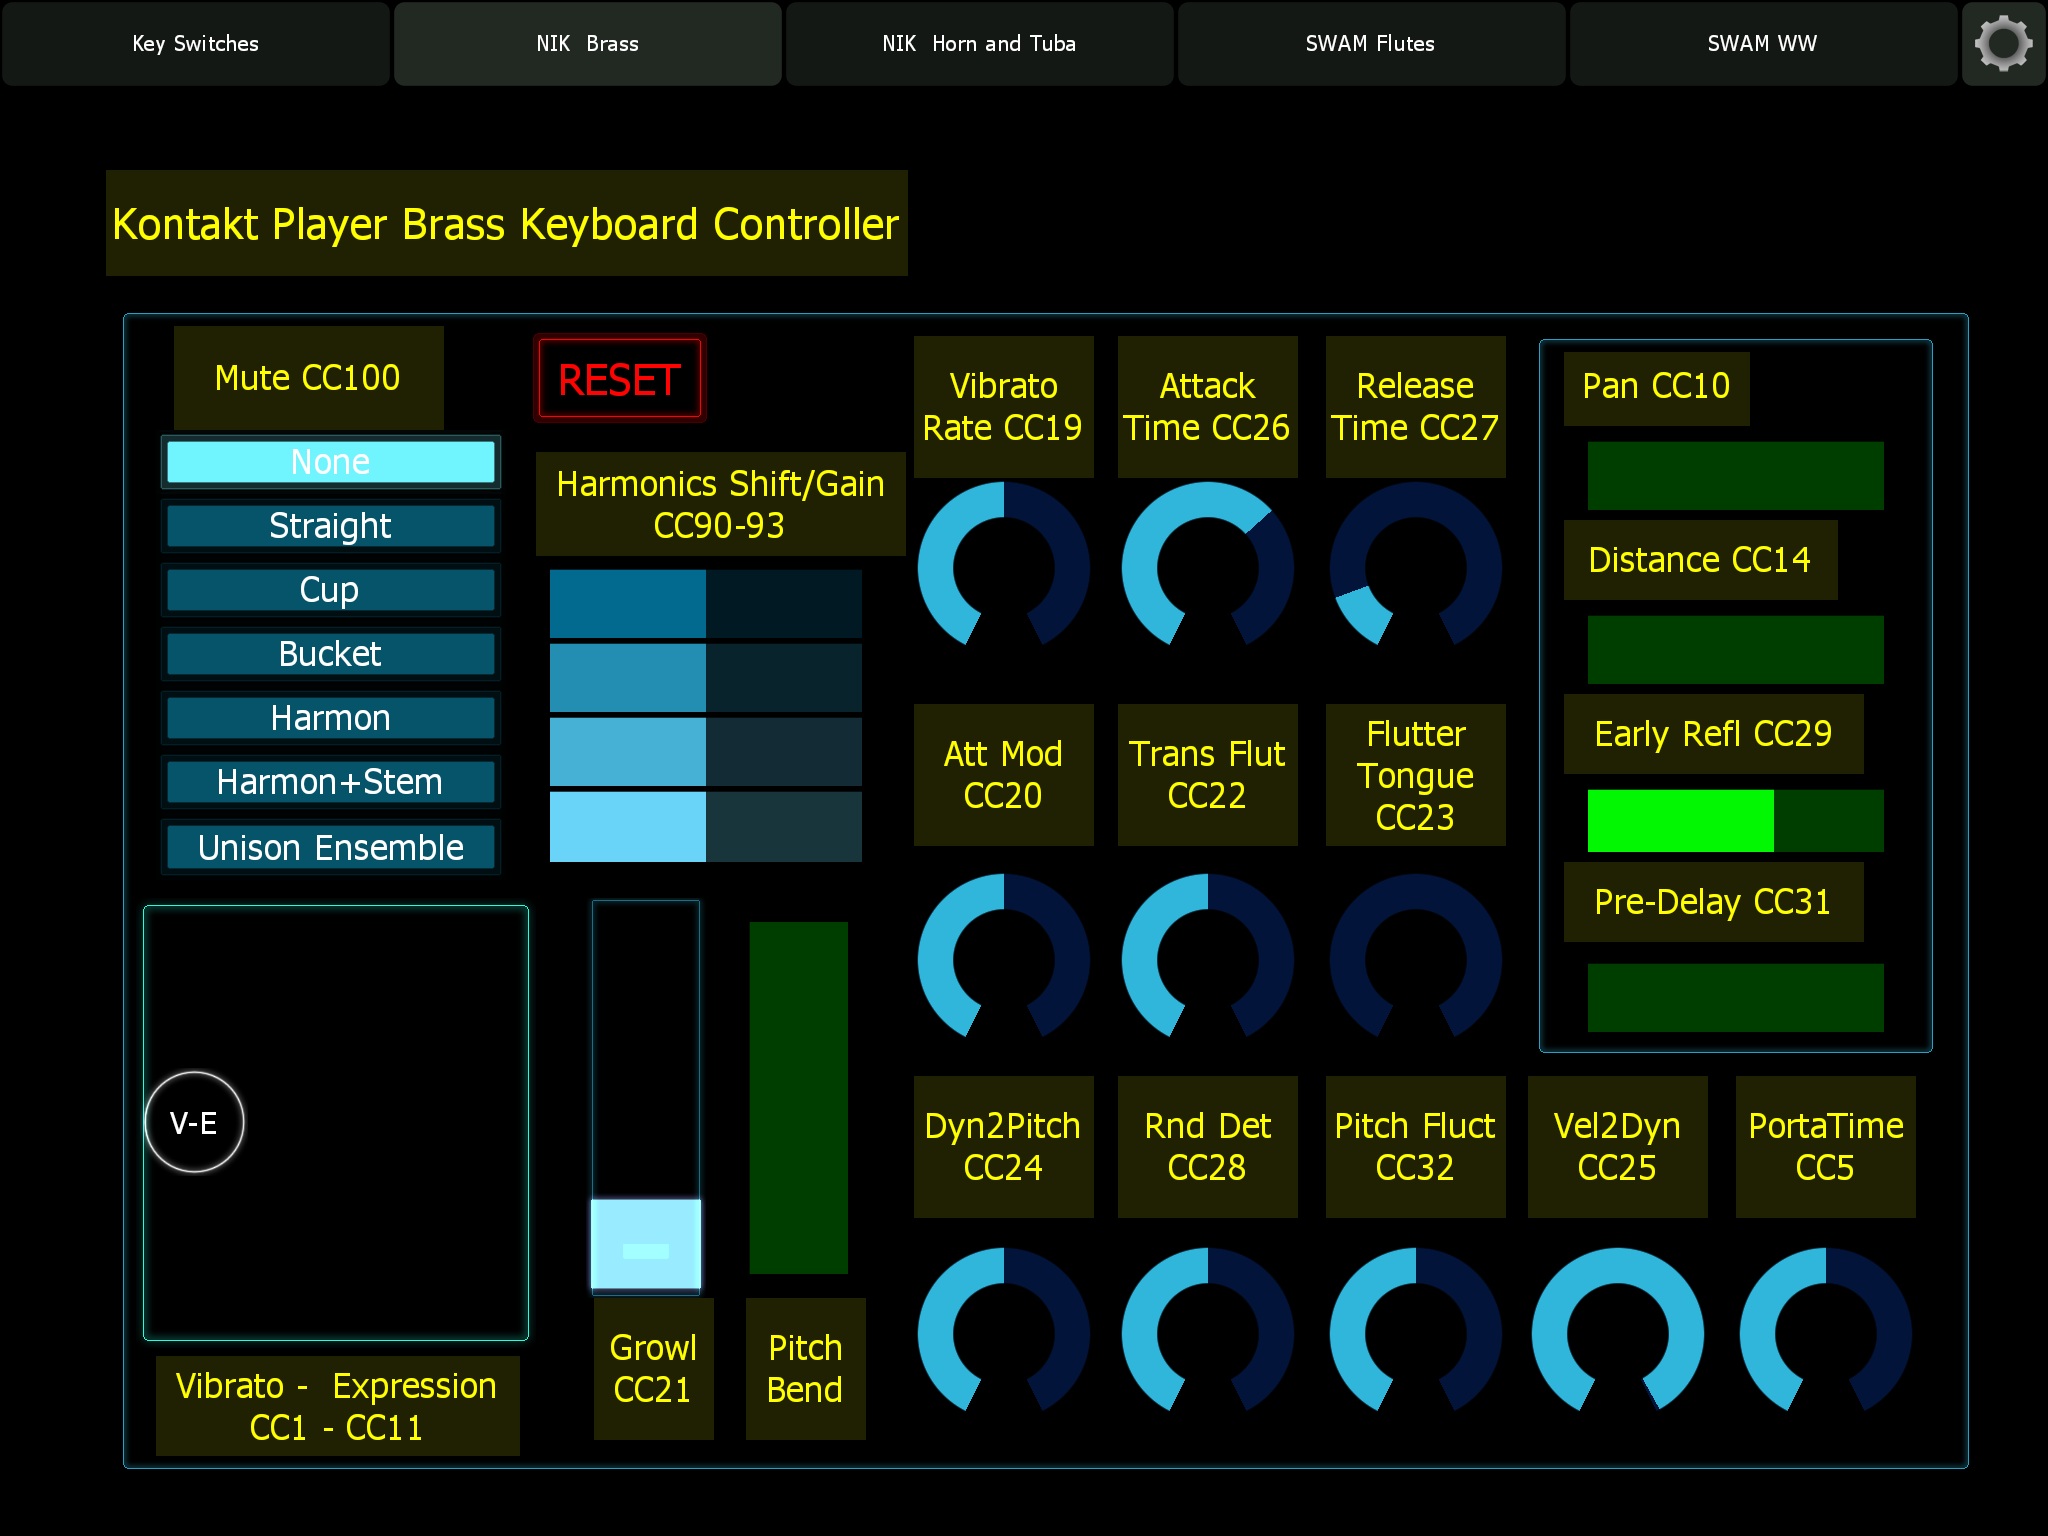Click the Early Refl CC29 label

point(1714,734)
